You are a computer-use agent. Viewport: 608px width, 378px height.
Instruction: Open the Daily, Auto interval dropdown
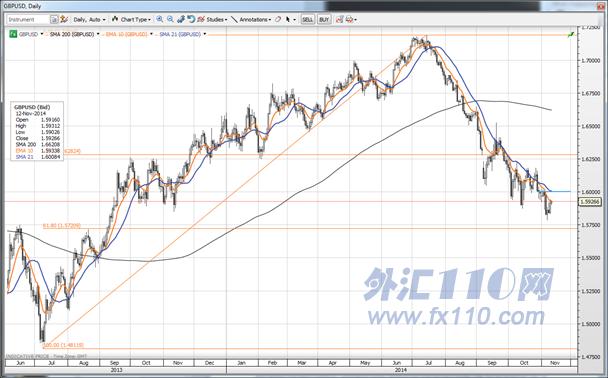89,19
